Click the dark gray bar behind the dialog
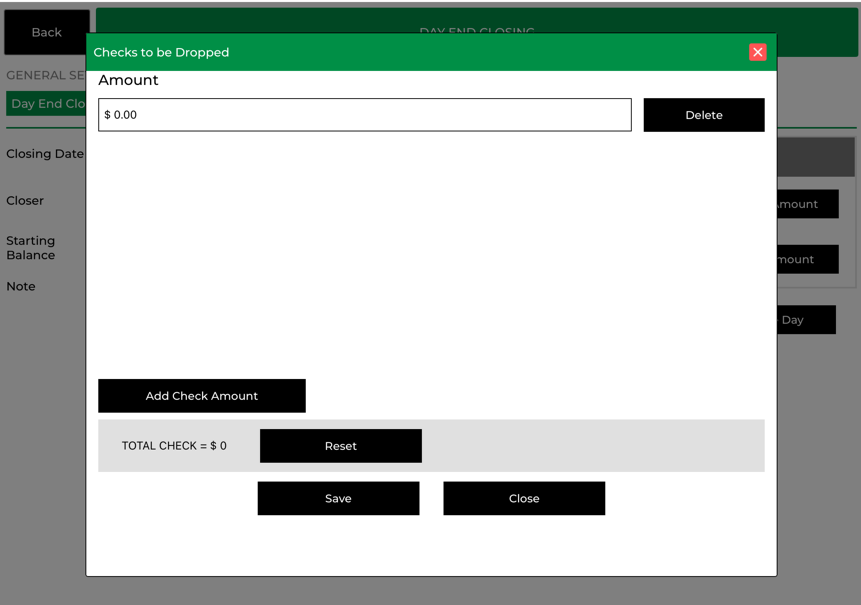Viewport: 861px width, 605px height. pos(815,158)
